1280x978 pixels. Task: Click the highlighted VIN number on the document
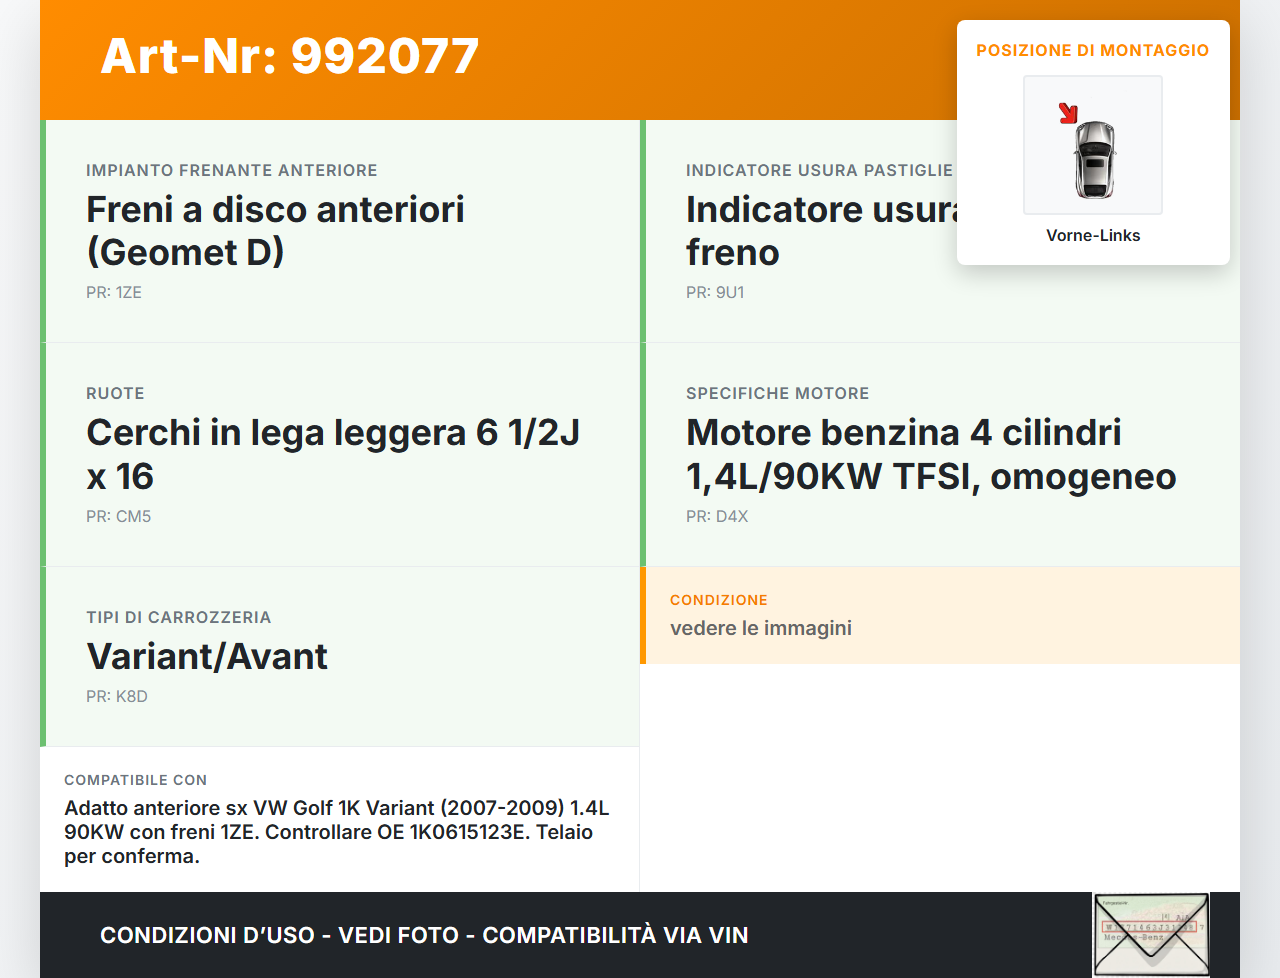(x=1149, y=926)
